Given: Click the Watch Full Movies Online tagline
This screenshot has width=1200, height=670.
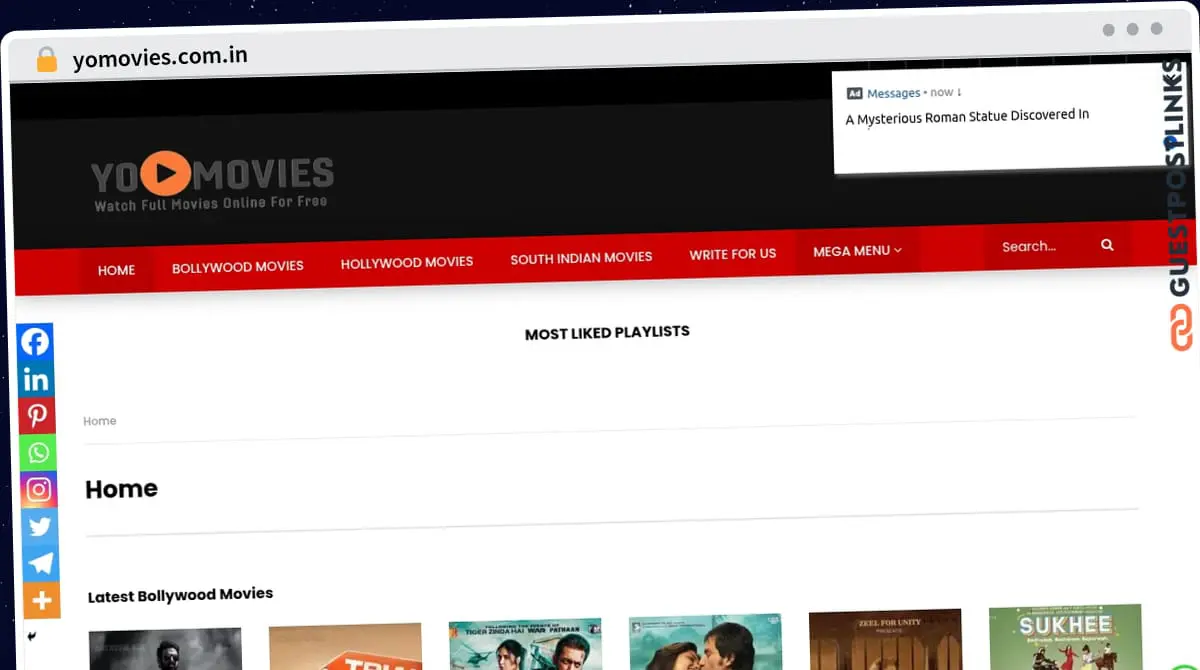Looking at the screenshot, I should [211, 203].
